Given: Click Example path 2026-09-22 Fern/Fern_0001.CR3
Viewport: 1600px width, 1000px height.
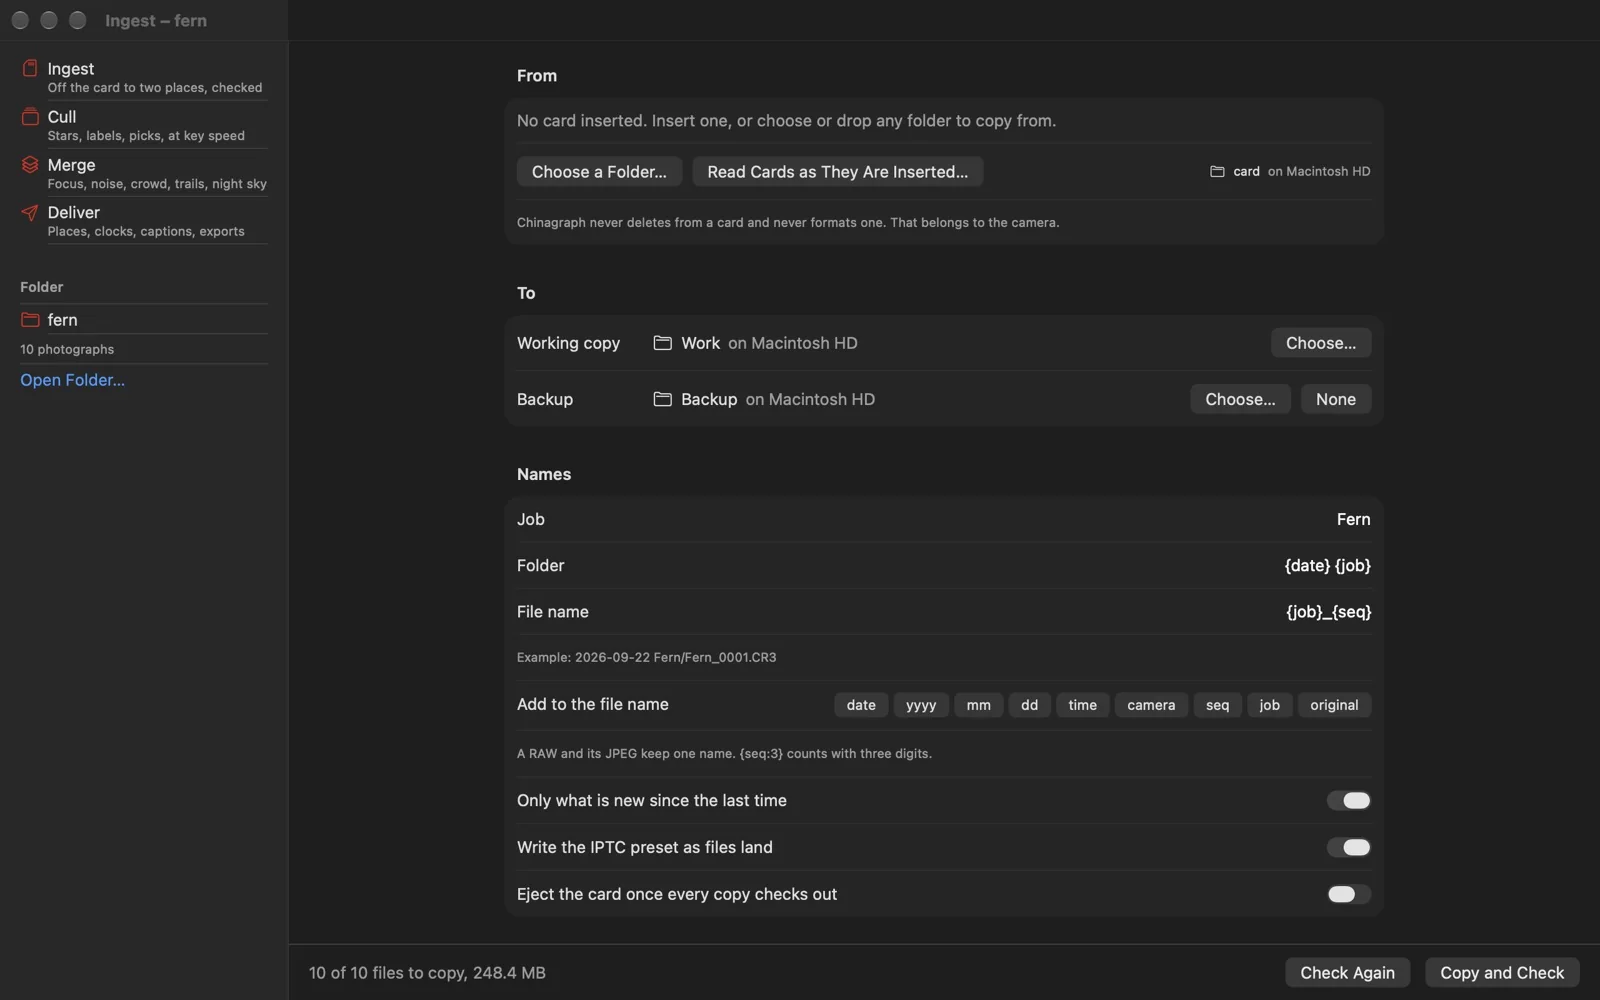Looking at the screenshot, I should point(676,657).
